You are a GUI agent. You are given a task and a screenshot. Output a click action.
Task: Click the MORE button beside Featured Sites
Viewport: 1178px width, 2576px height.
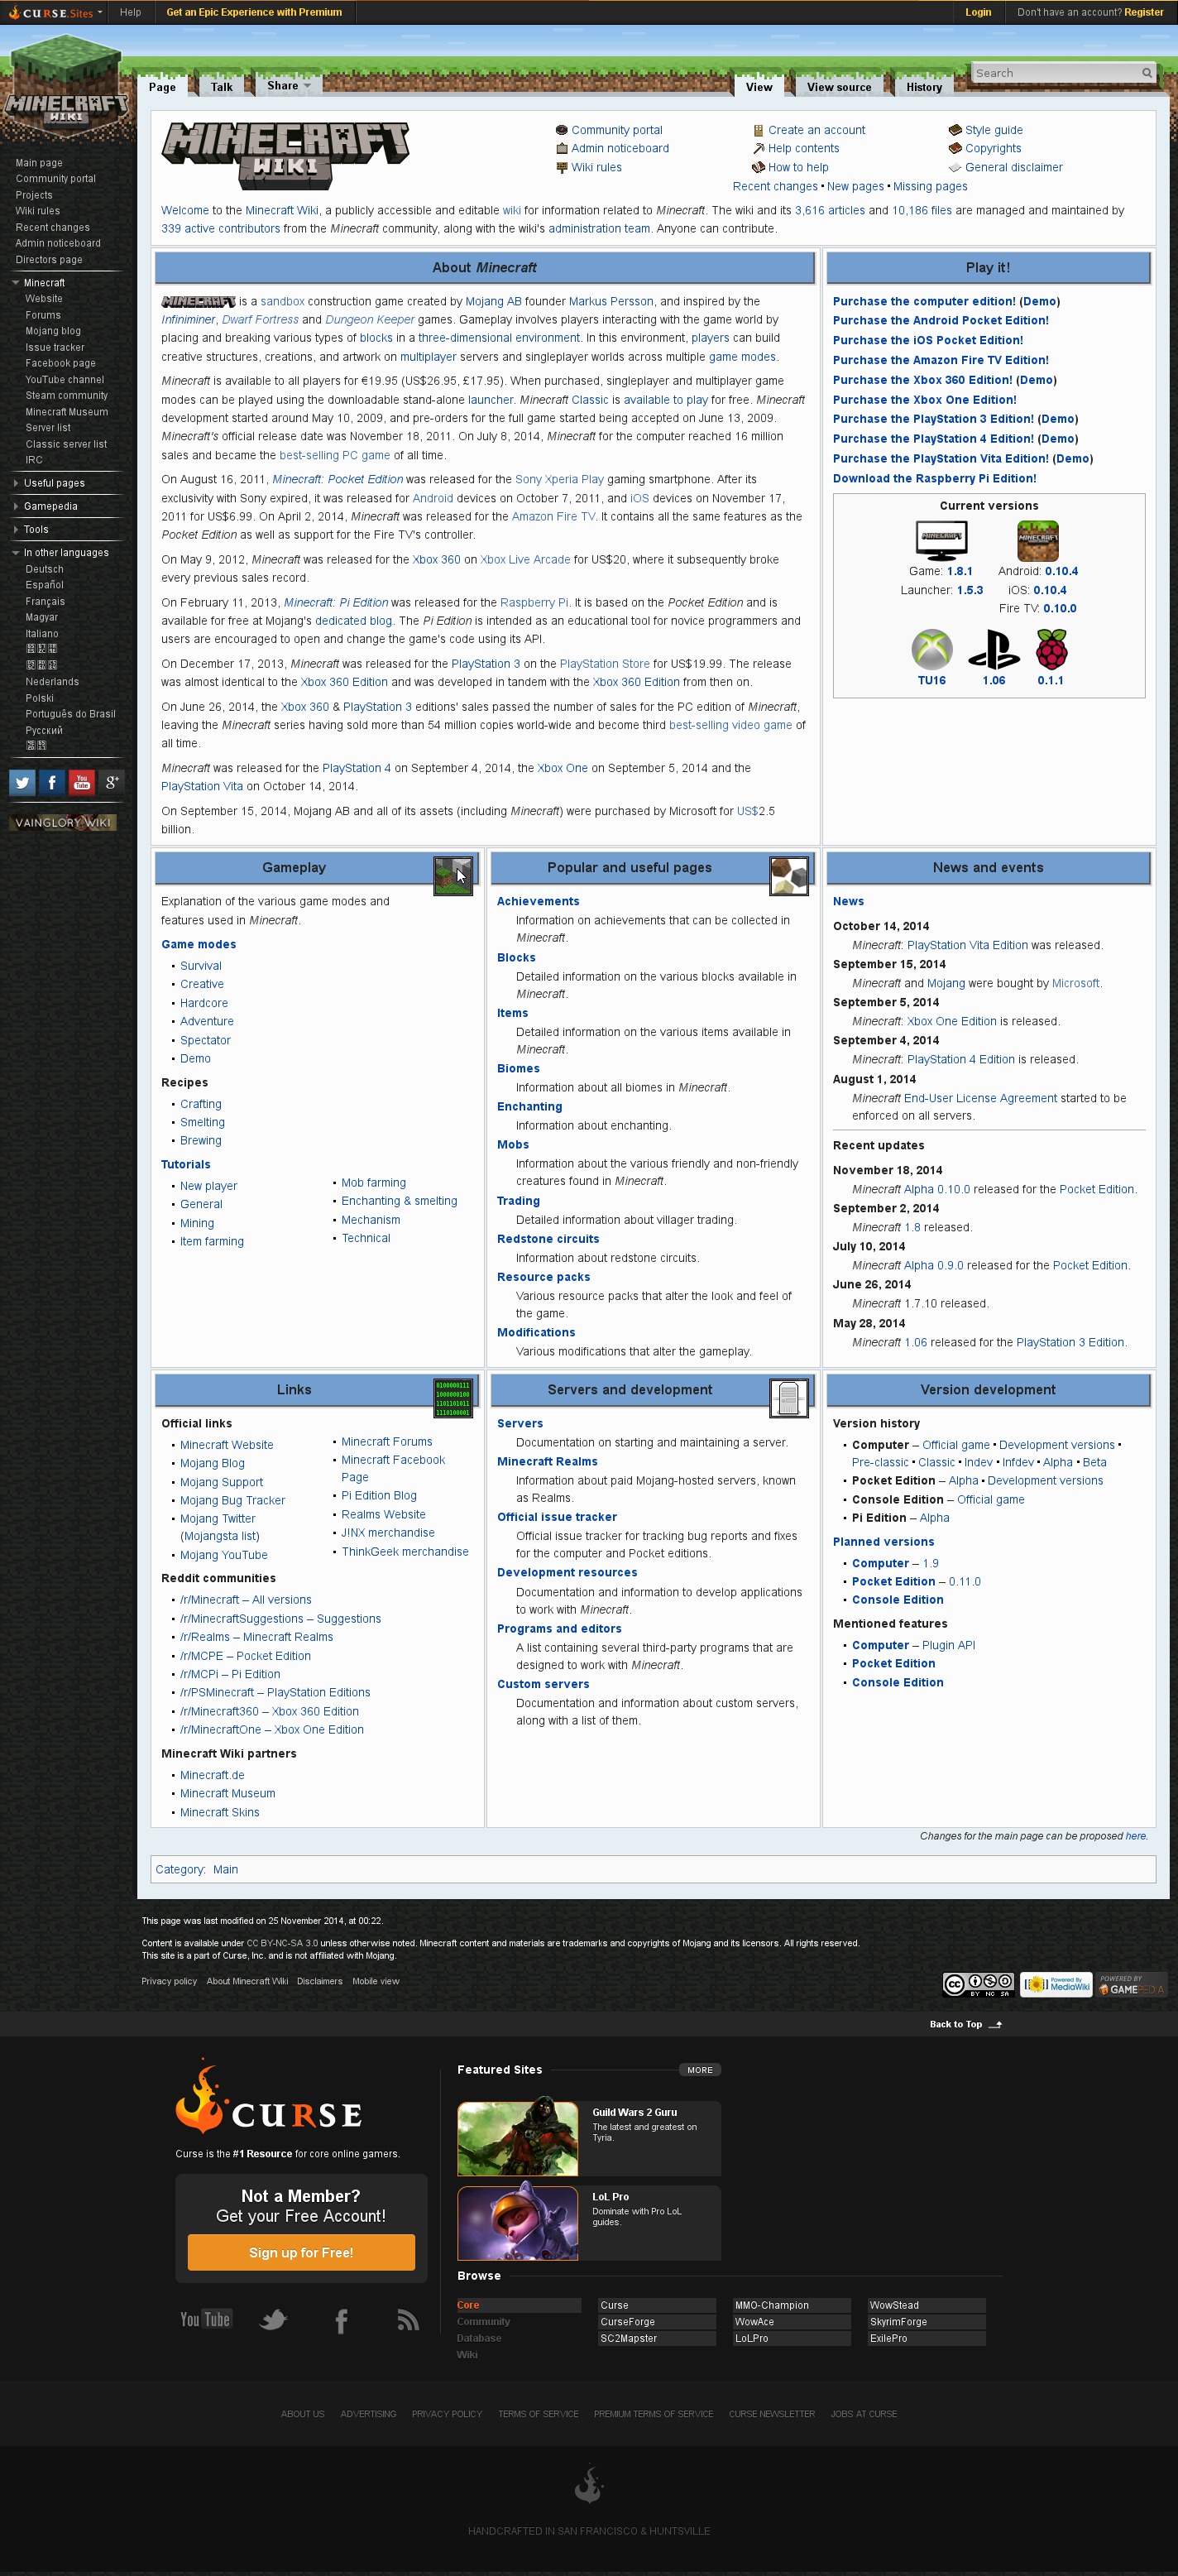click(700, 2070)
